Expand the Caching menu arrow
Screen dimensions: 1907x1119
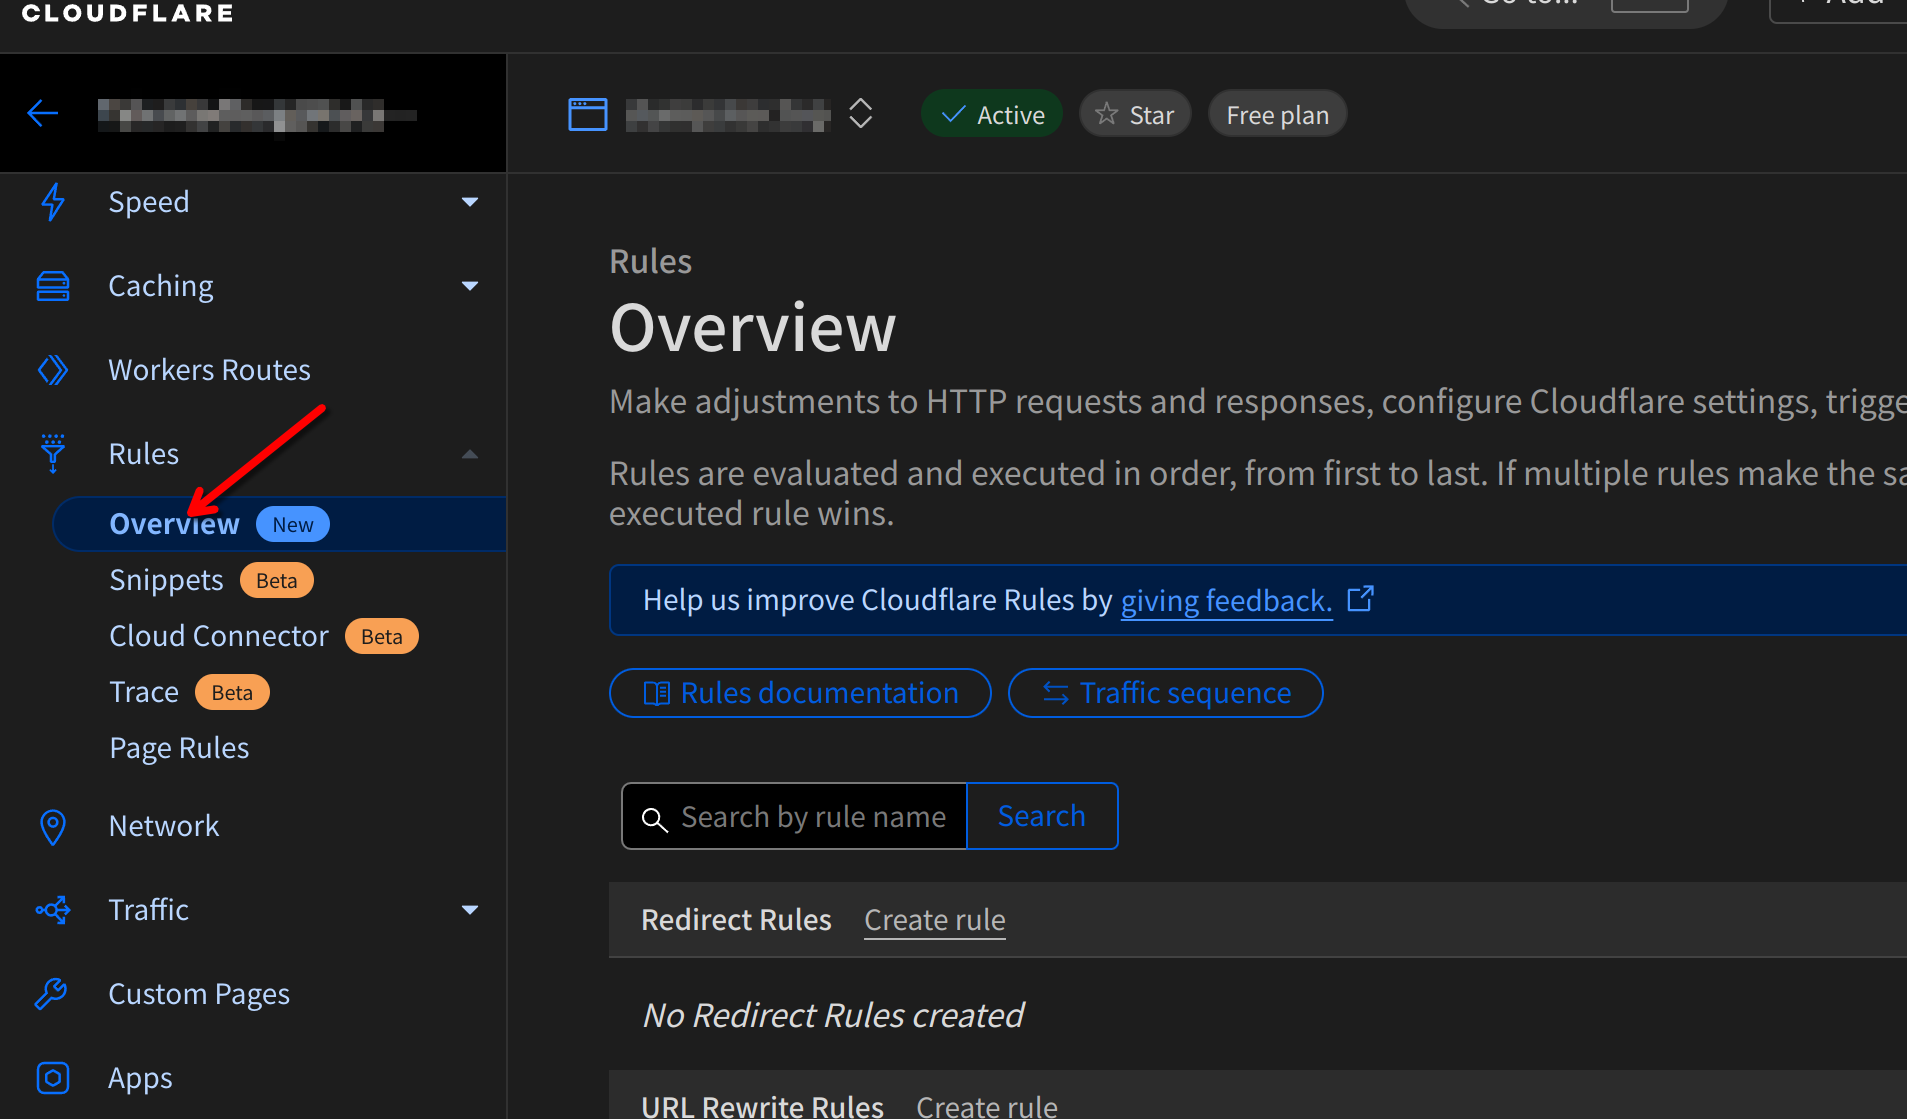click(470, 286)
